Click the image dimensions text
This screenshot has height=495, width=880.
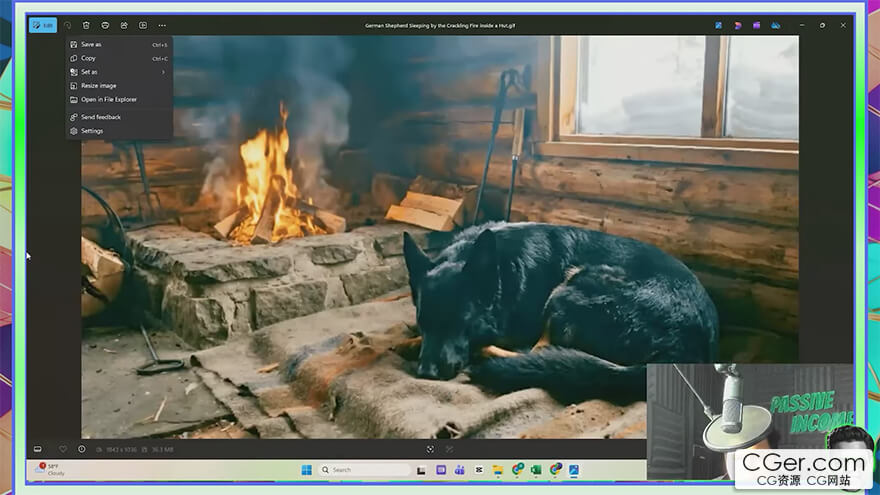(x=121, y=450)
